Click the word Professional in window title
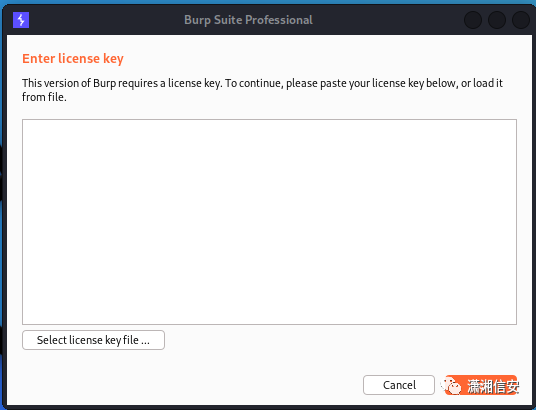Screen dimensions: 536x410 click(x=279, y=20)
